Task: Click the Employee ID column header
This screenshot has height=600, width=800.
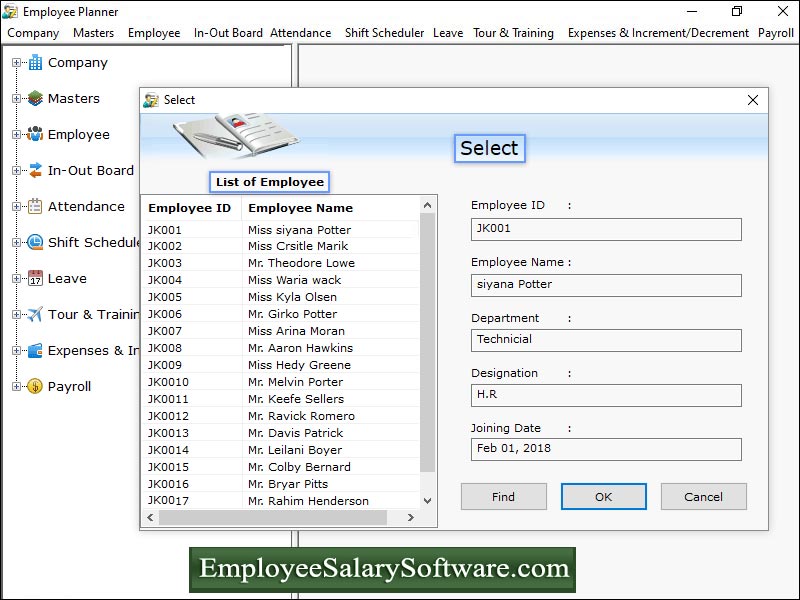Action: click(190, 208)
